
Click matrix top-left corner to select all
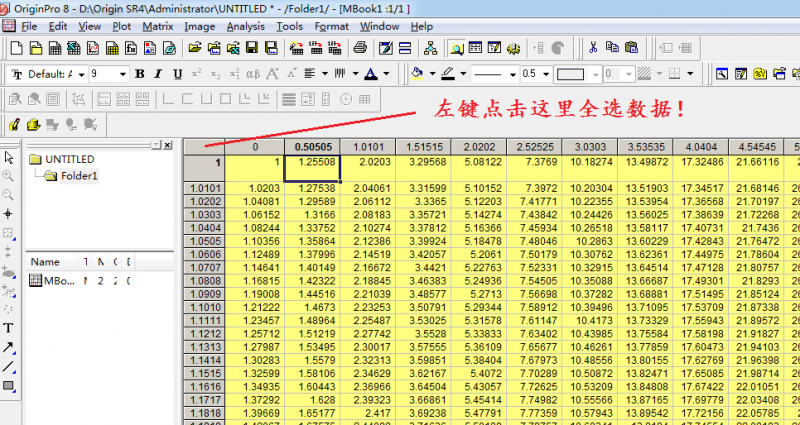tap(203, 146)
